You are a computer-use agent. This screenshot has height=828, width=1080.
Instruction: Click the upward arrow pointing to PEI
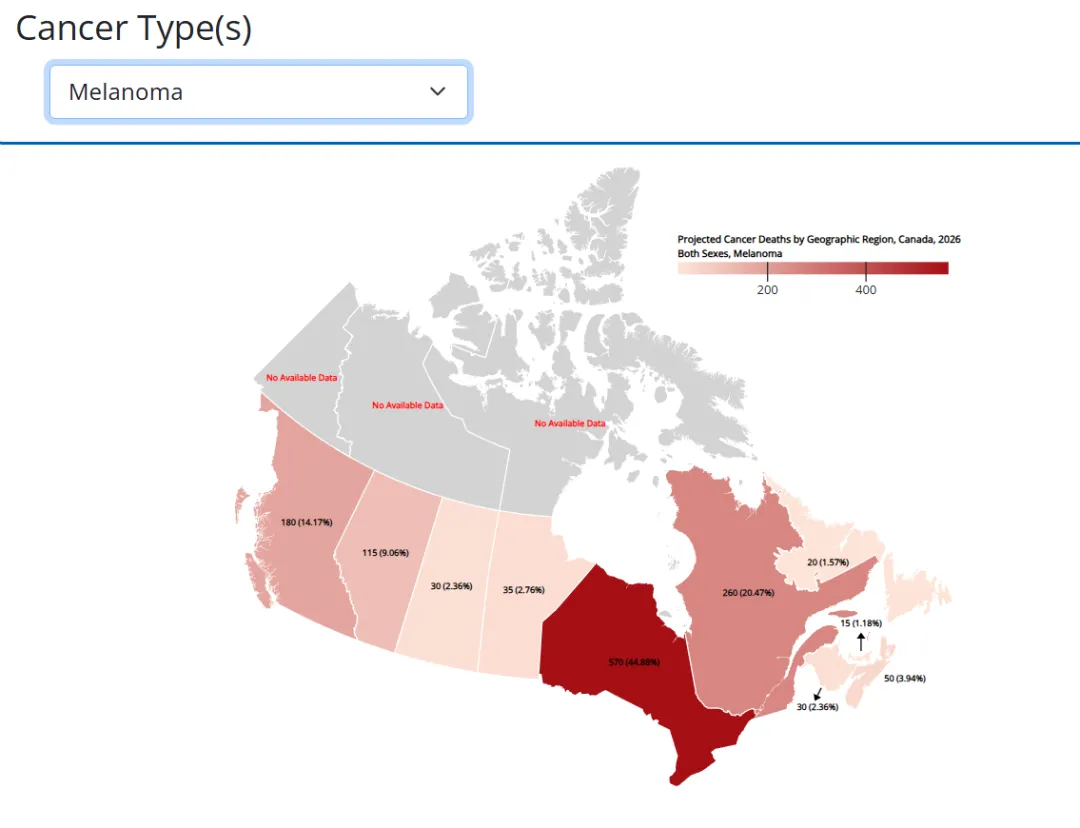[860, 643]
